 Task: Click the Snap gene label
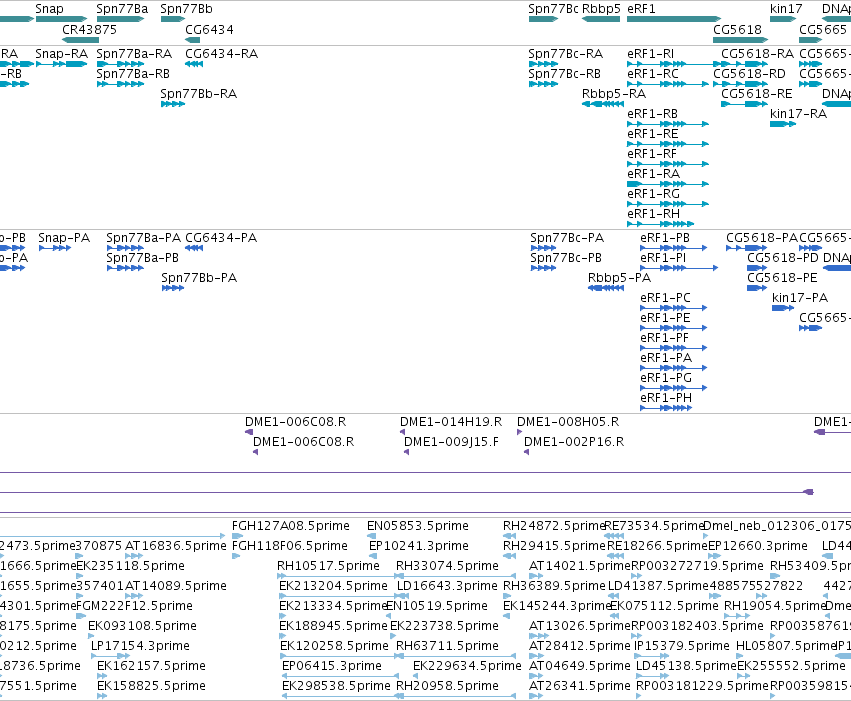49,9
